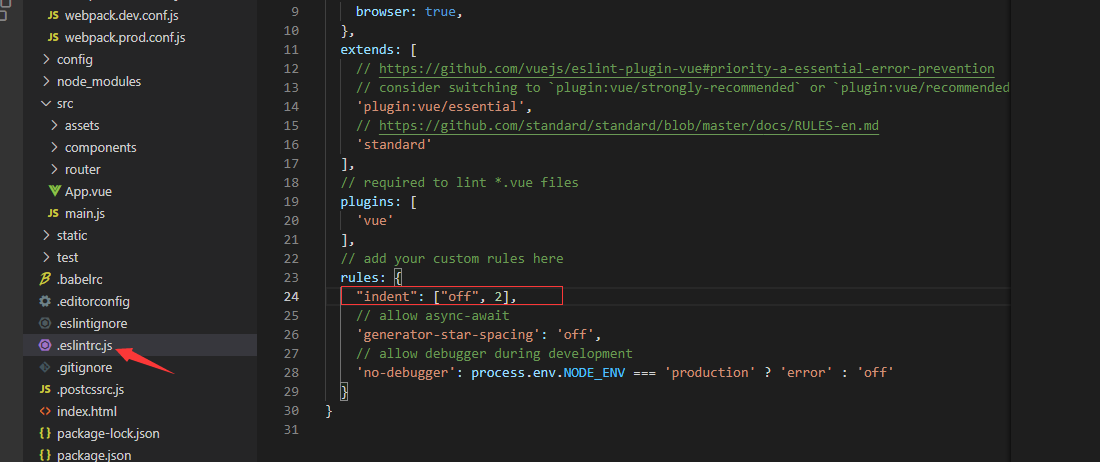Click the '// allow async-await' comment
The height and width of the screenshot is (462, 1100).
click(x=432, y=315)
